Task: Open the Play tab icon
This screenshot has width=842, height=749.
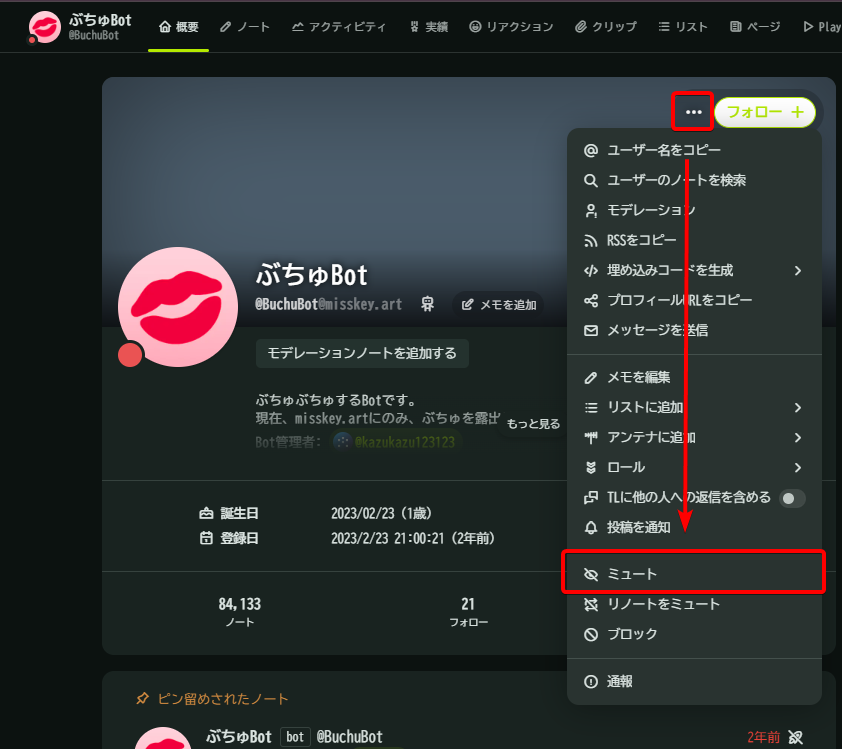Action: click(x=808, y=26)
